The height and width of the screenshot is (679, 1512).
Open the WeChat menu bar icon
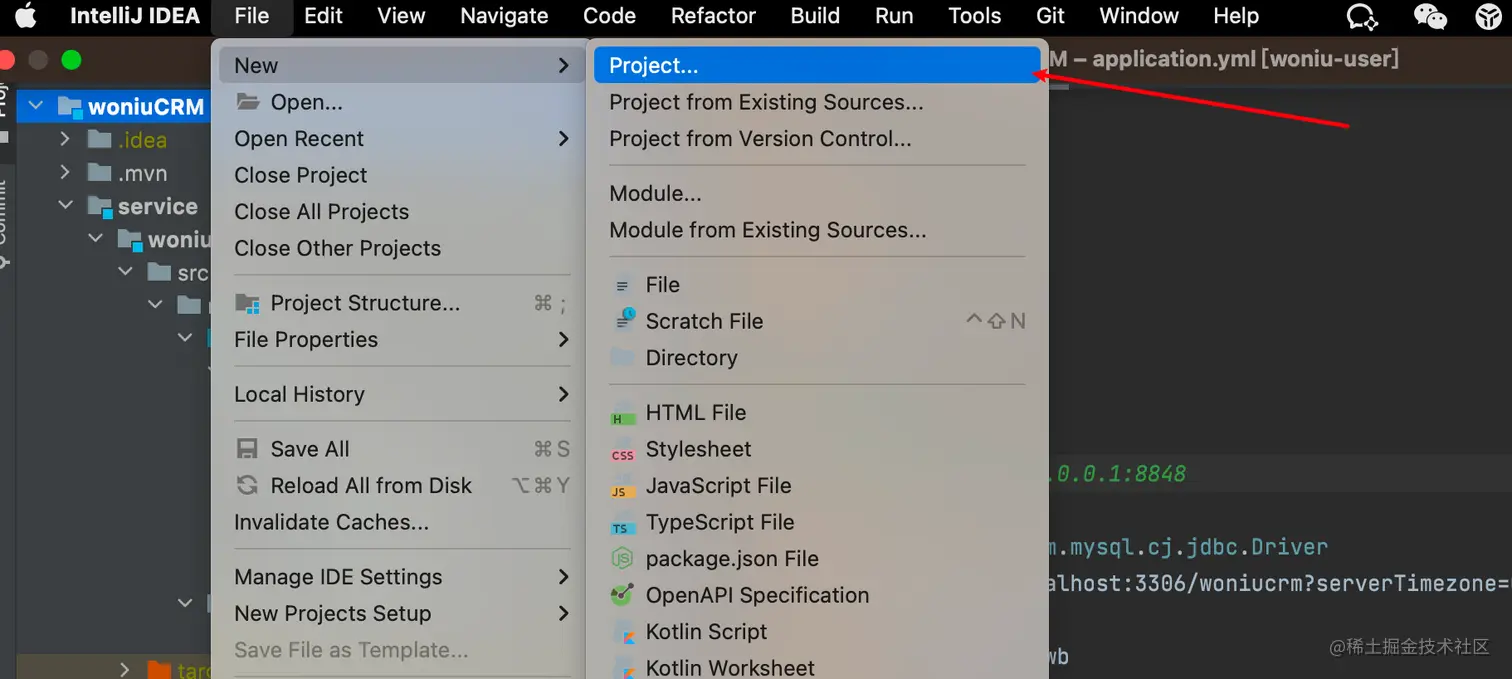point(1430,16)
